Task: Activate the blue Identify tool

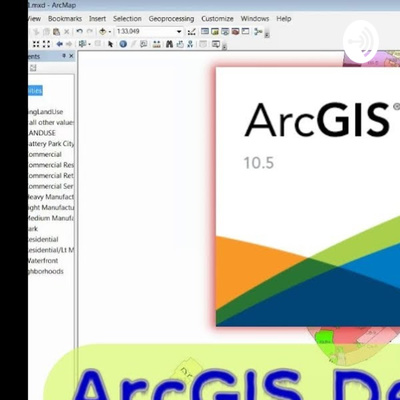Action: pos(123,44)
